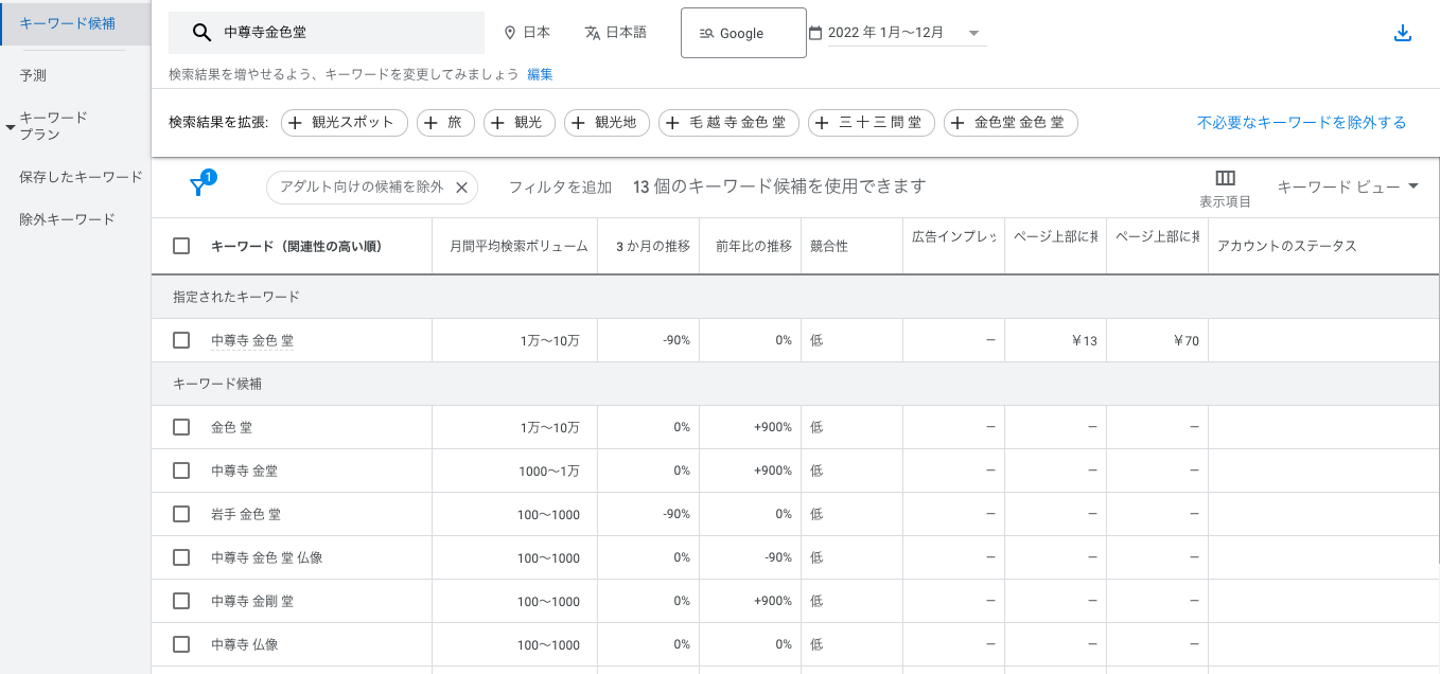
Task: Click the language icon for 日本語
Action: (x=592, y=33)
